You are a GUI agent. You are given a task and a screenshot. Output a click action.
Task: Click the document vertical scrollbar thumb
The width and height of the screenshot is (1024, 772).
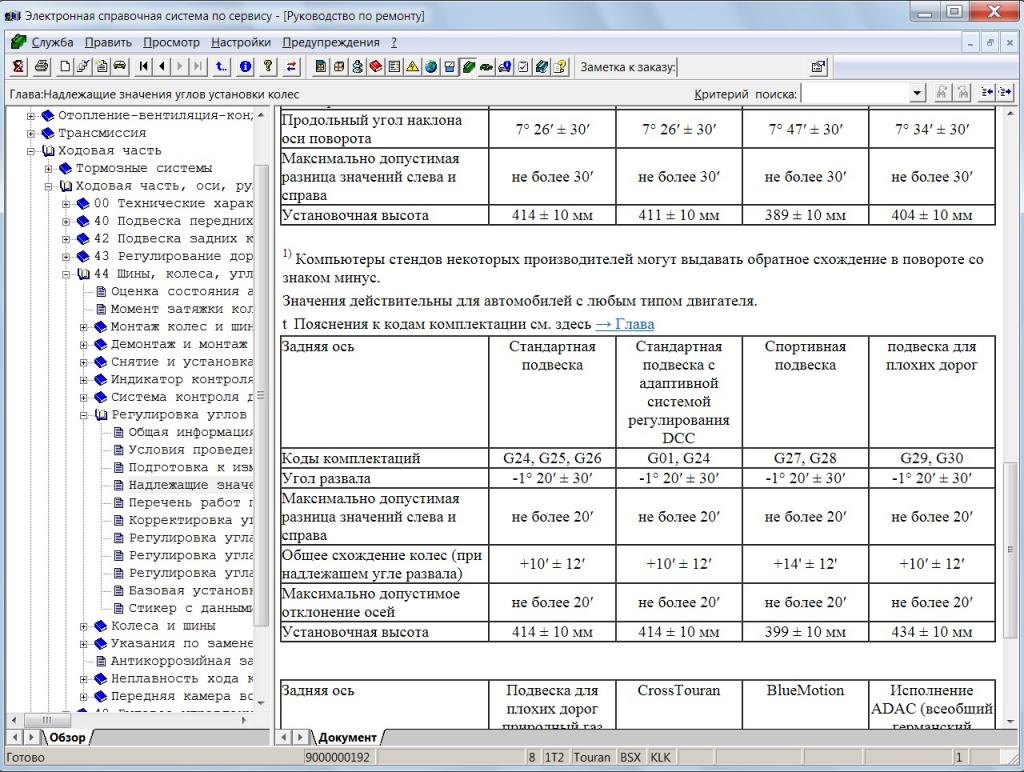[1011, 549]
